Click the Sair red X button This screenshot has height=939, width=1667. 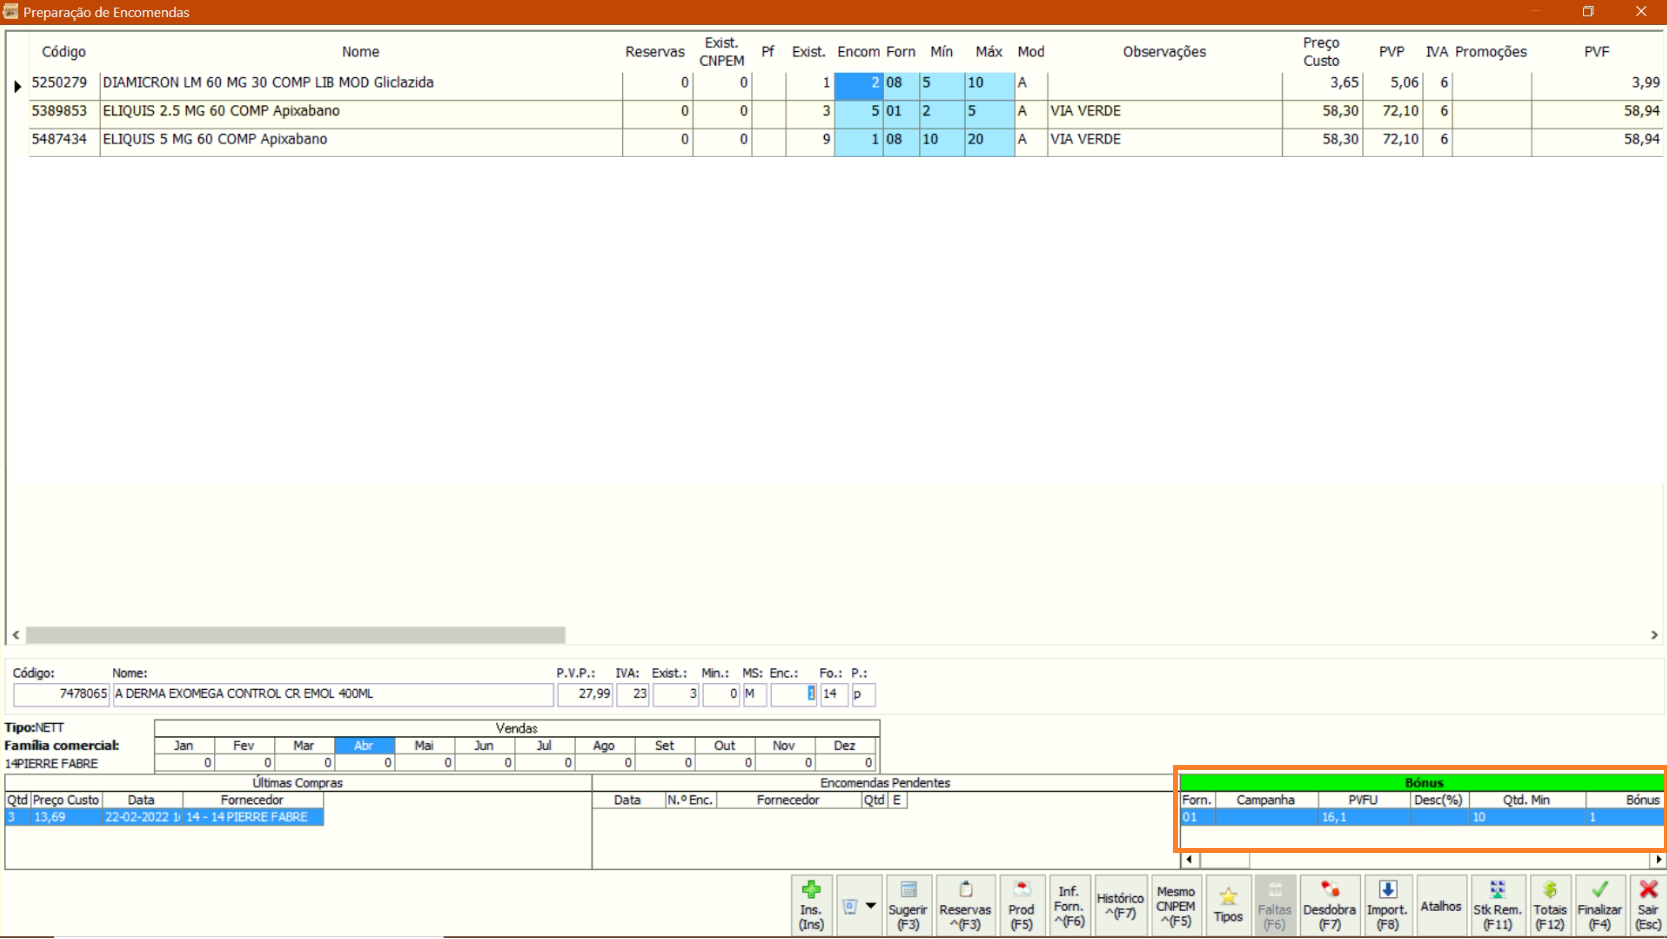(1648, 905)
